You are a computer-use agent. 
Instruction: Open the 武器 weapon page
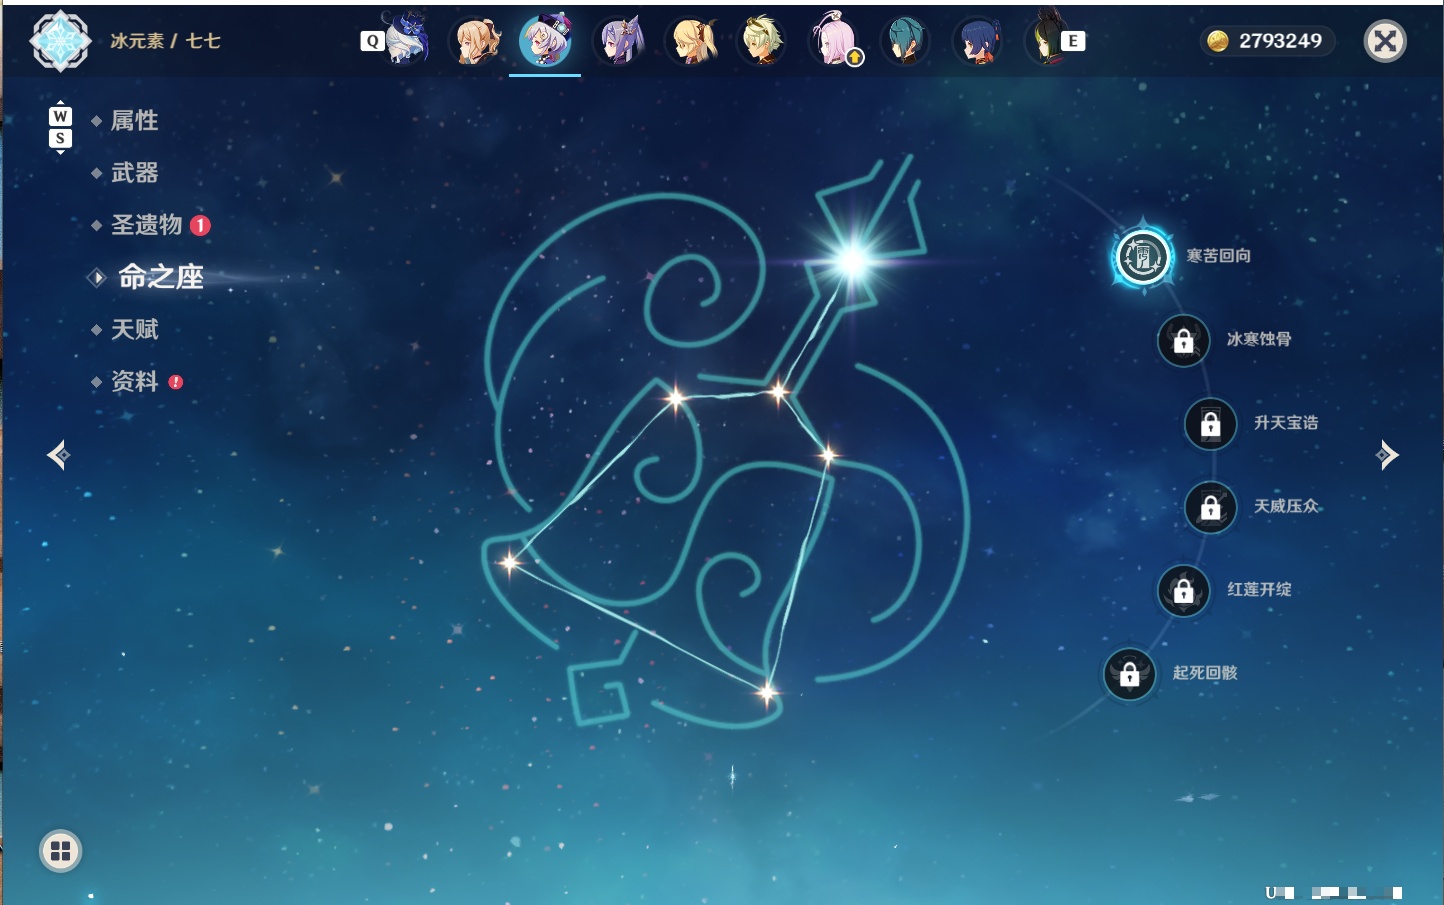[134, 173]
